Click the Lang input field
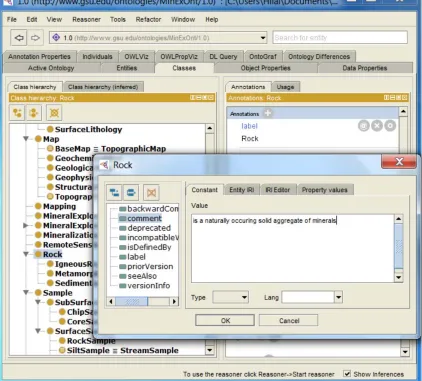Viewport: 422px width, 381px height. coord(308,297)
